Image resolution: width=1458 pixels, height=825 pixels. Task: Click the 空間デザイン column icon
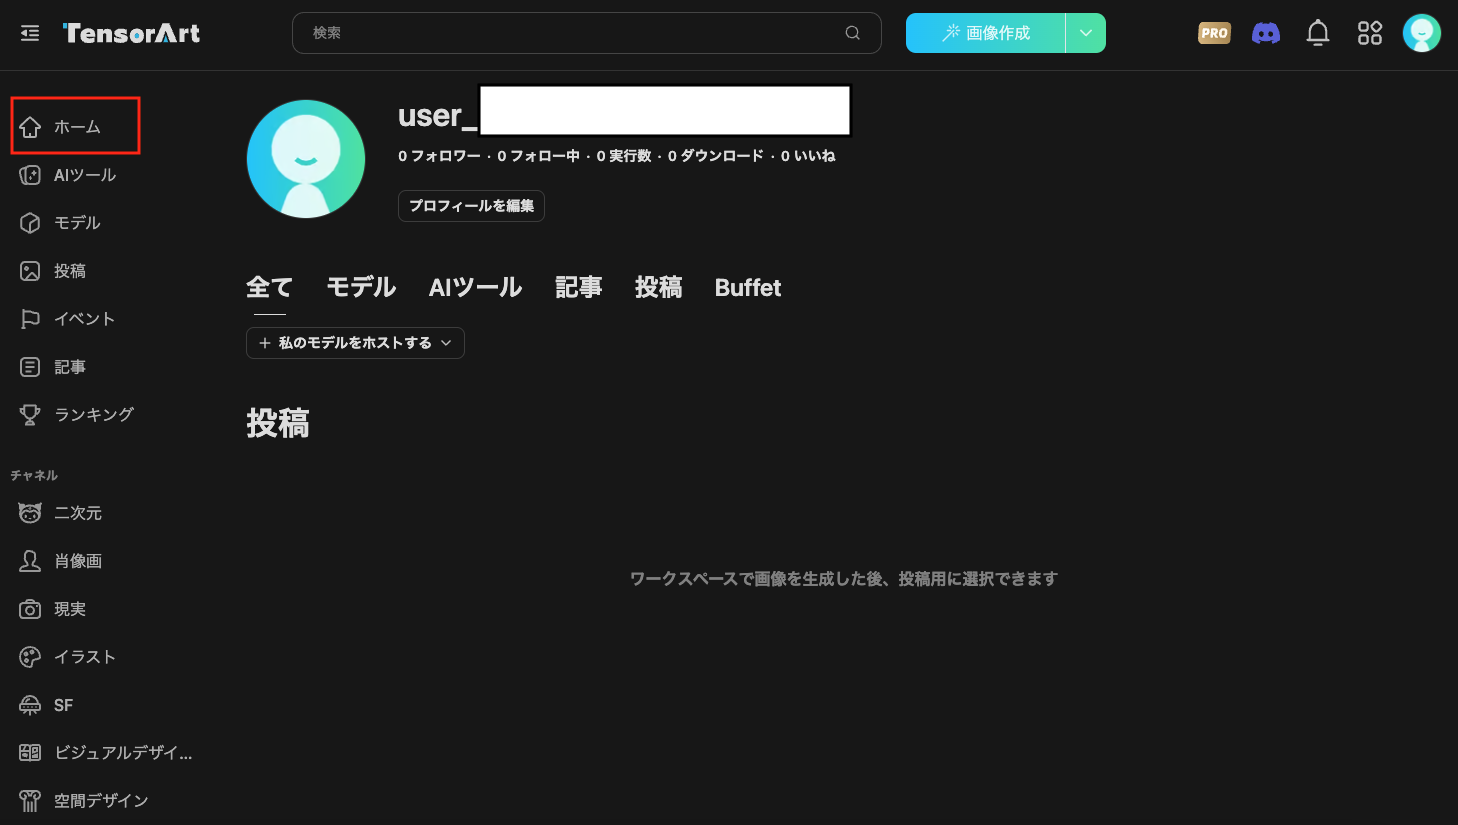click(x=30, y=801)
